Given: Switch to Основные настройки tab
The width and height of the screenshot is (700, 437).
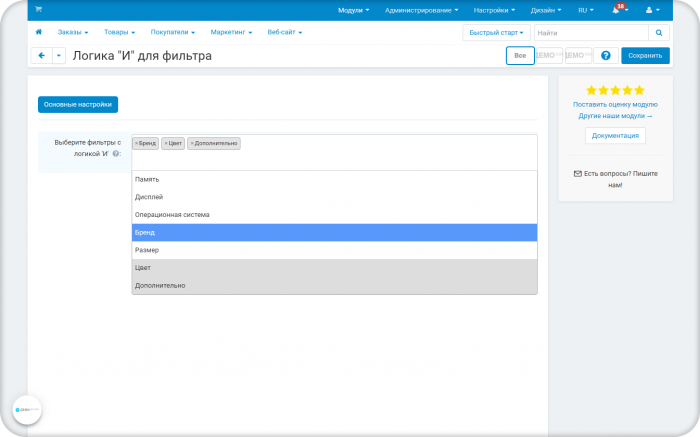Looking at the screenshot, I should pos(78,104).
